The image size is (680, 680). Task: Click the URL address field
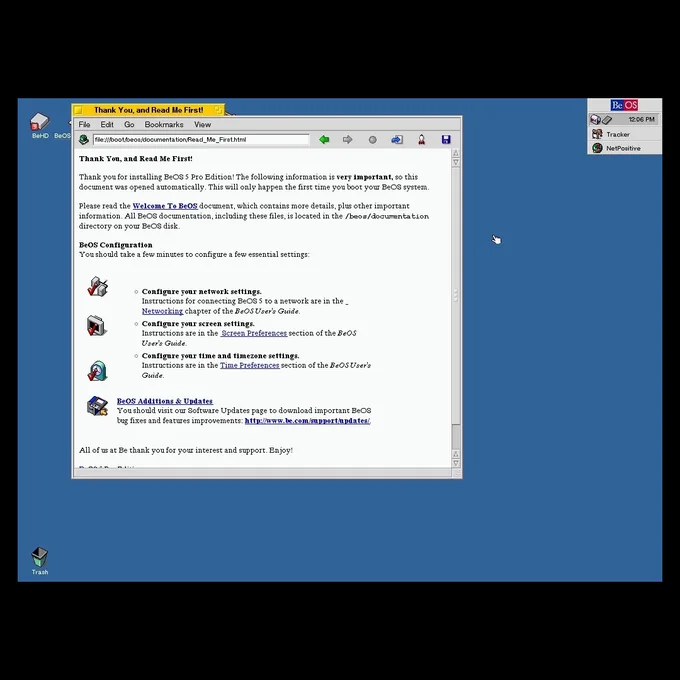pos(201,140)
